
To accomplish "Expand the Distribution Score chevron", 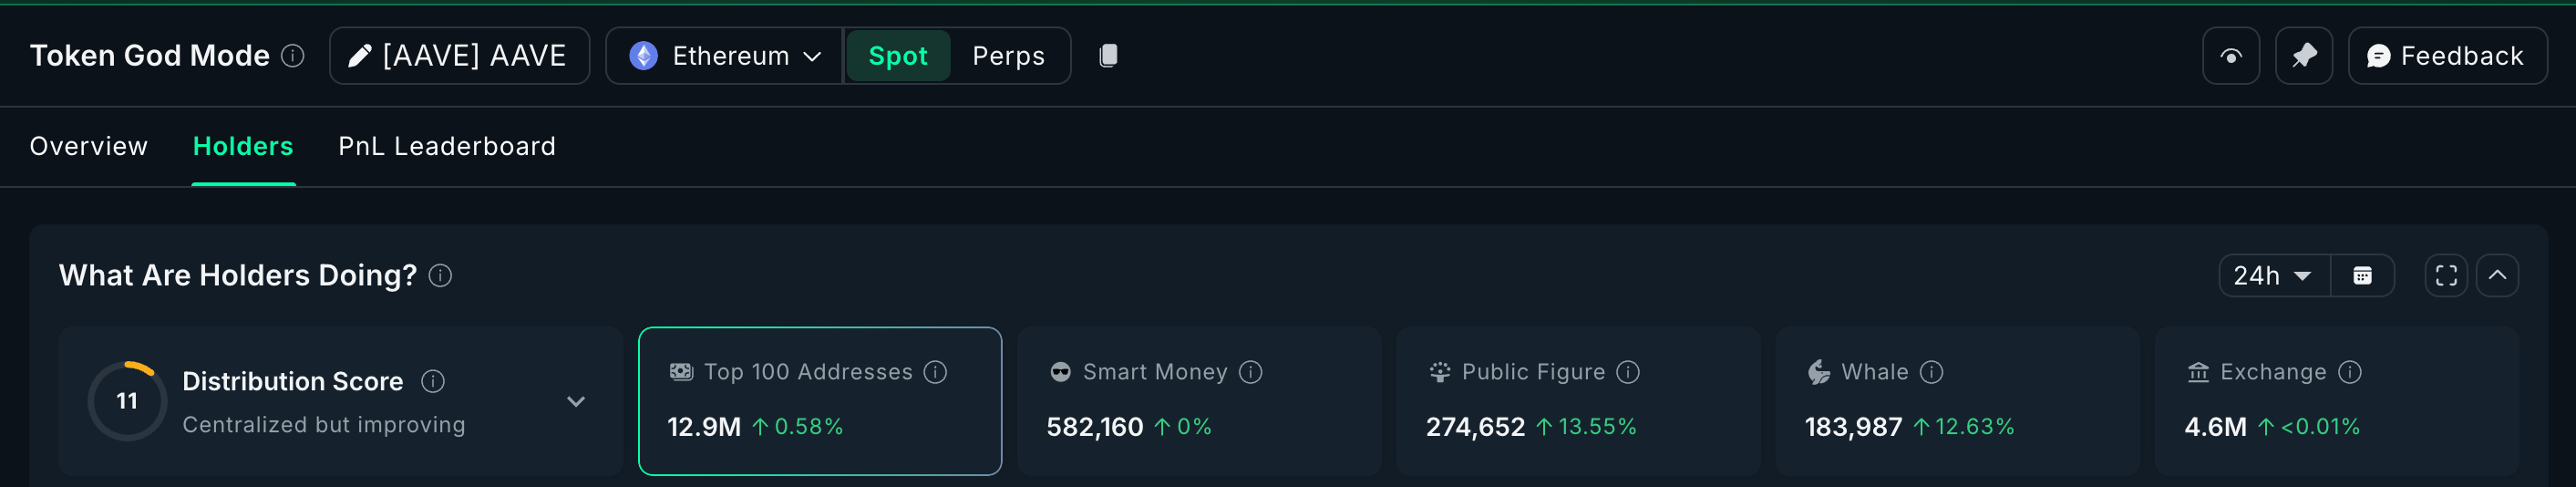I will tap(576, 401).
